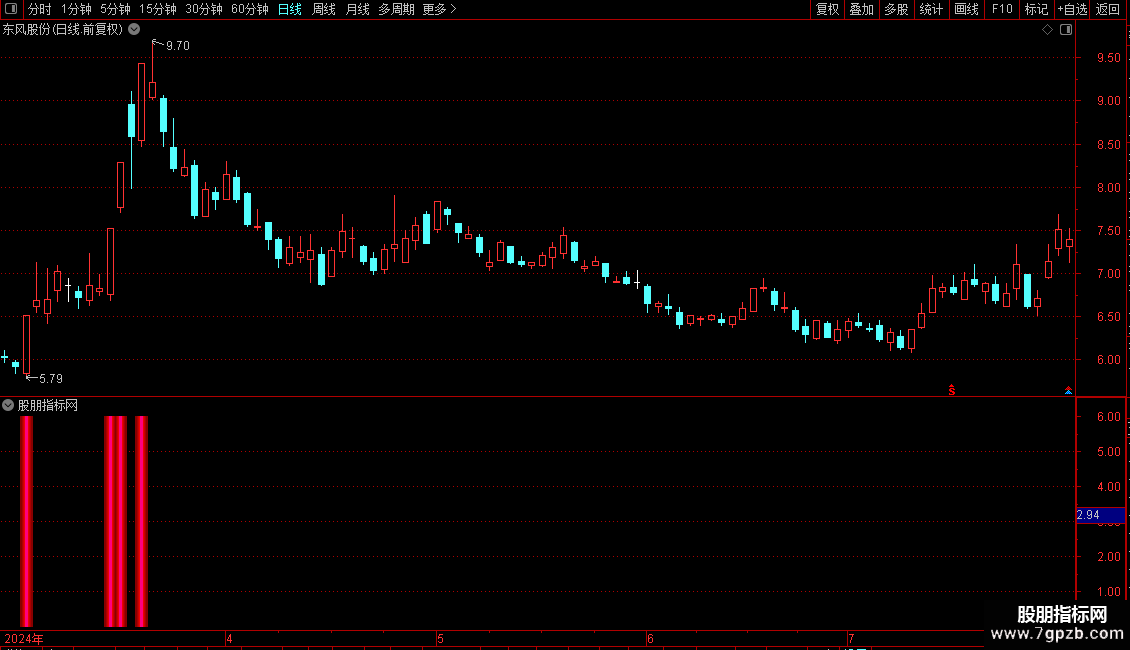1130x650 pixels.
Task: Switch to 月线 monthly chart
Action: [357, 9]
